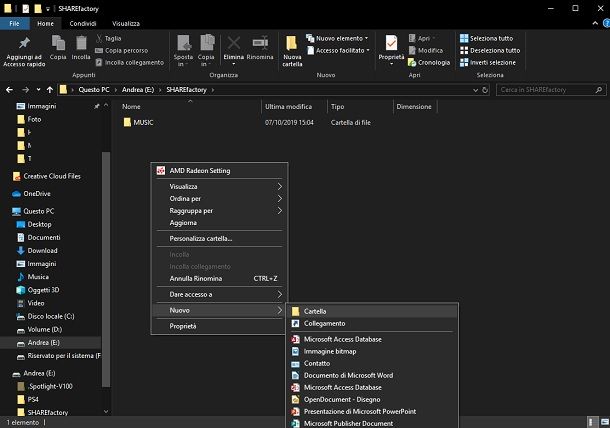This screenshot has height=428, width=610.
Task: Click Inverti selezione
Action: pos(488,62)
